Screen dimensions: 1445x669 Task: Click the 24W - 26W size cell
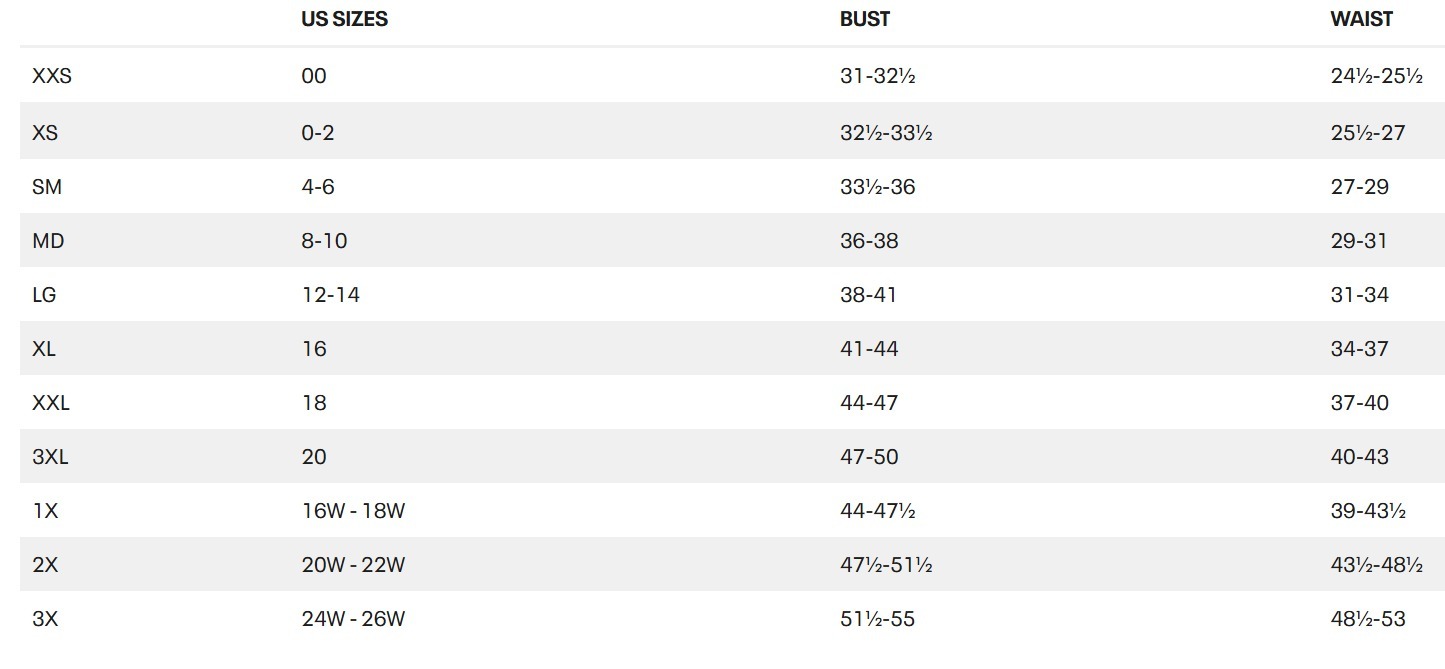coord(353,619)
